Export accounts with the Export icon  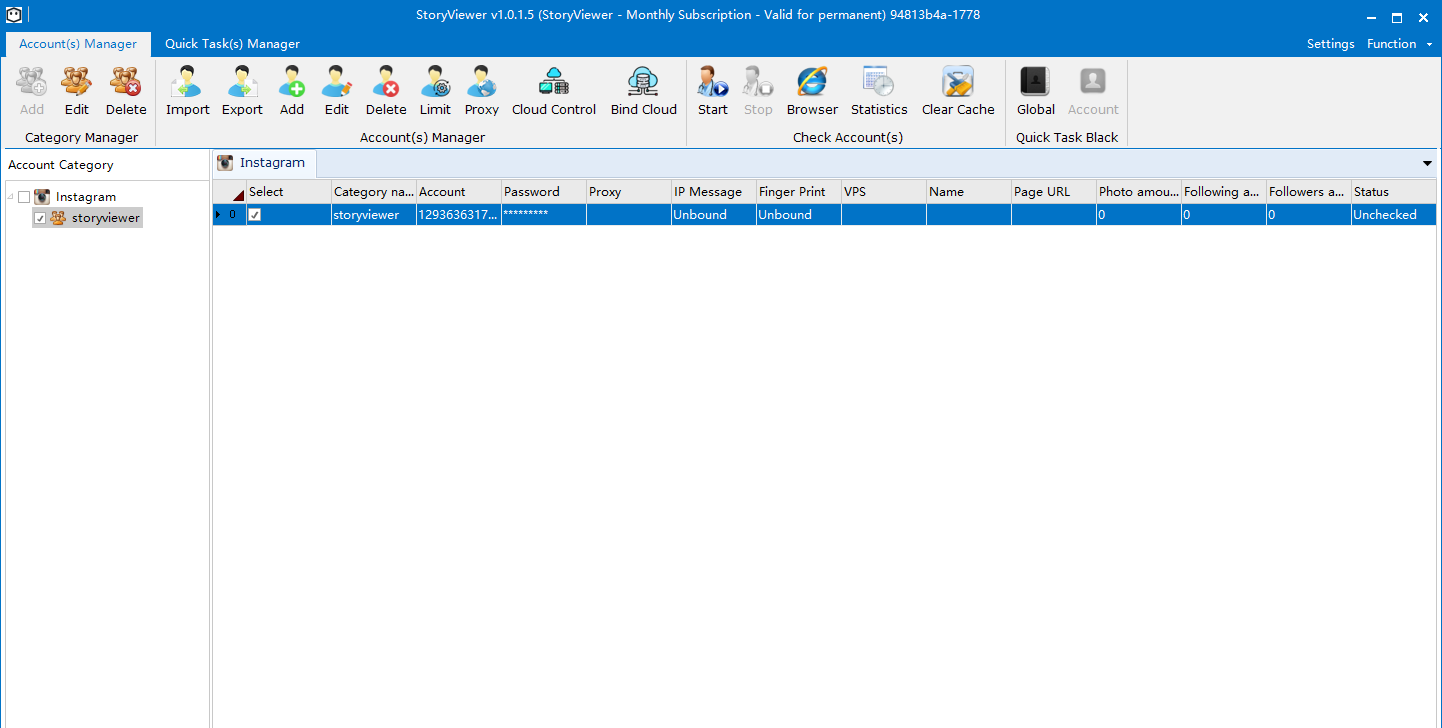pos(242,91)
